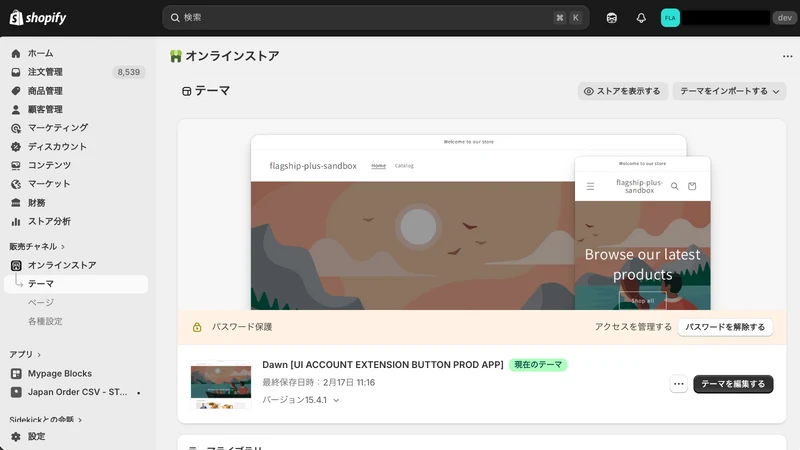Click the 検索 search field
800x450 pixels.
pos(376,18)
